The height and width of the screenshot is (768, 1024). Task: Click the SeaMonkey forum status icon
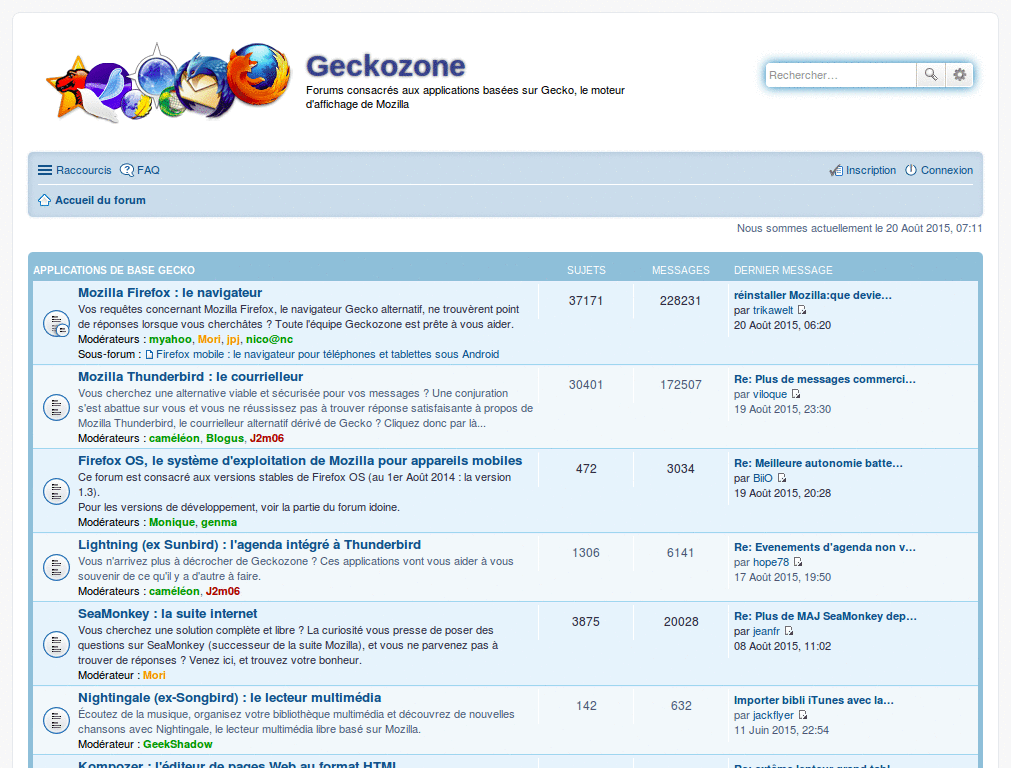[56, 645]
